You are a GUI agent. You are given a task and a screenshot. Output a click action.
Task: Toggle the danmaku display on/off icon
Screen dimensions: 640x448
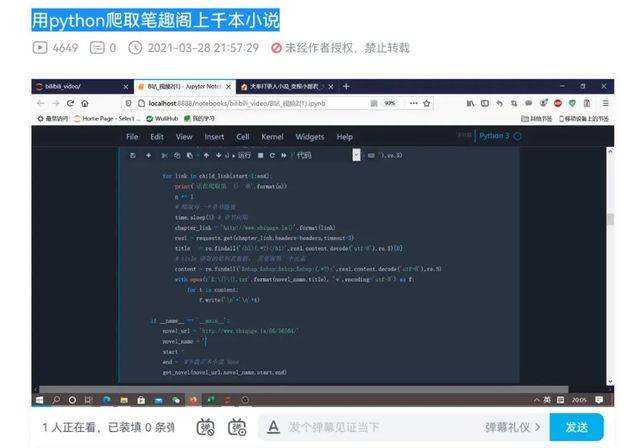[x=205, y=427]
